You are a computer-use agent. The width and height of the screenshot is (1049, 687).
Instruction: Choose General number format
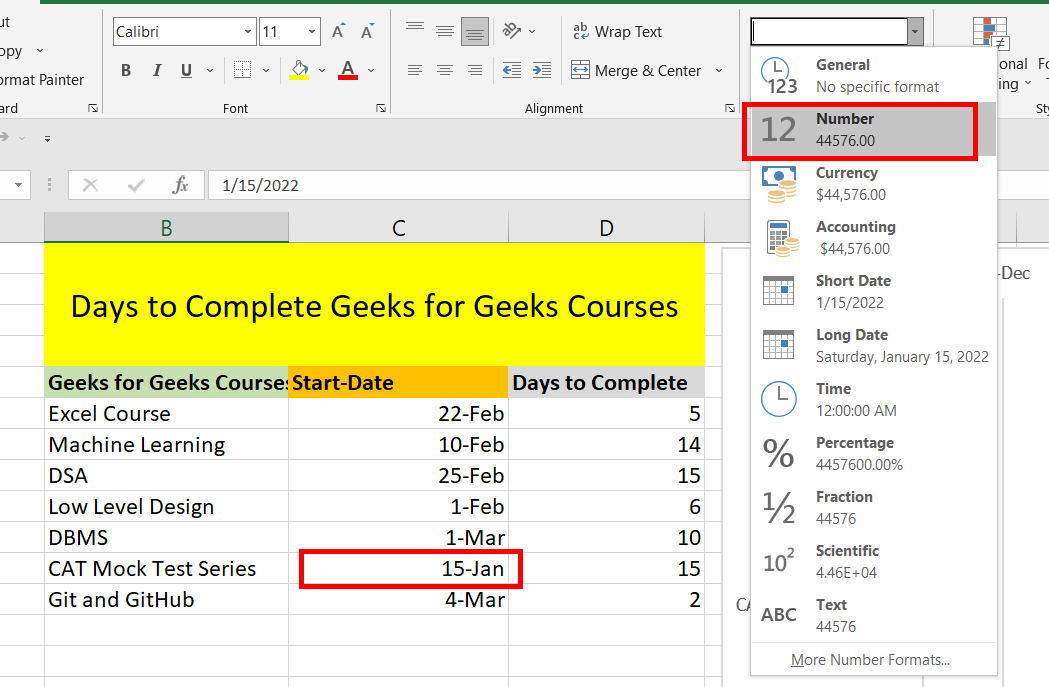tap(874, 76)
